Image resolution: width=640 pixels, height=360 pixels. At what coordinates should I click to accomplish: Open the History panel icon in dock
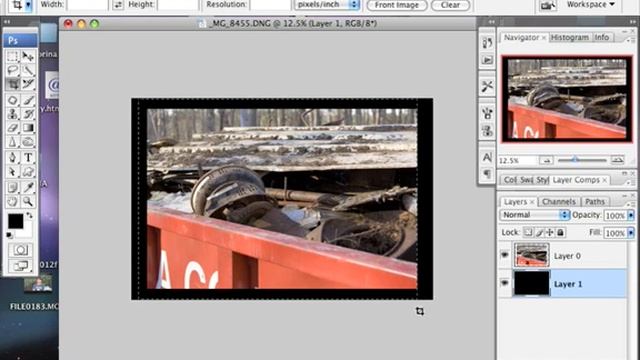487,43
